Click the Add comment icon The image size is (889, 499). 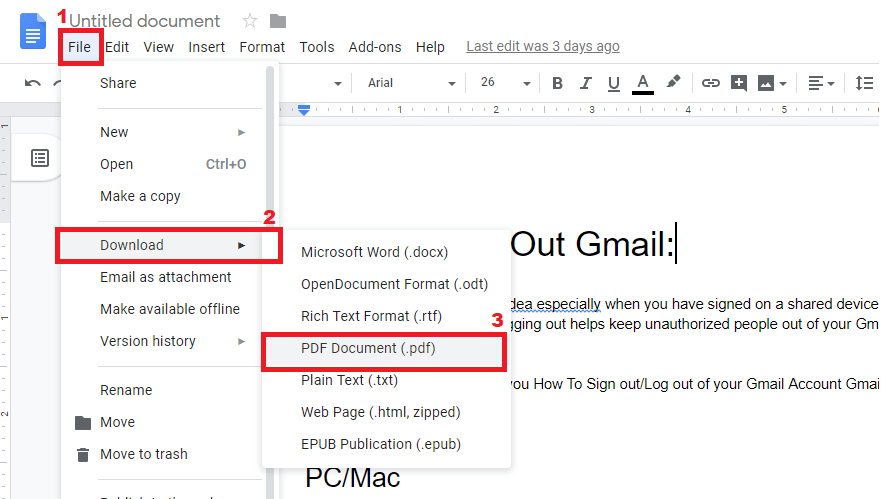pyautogui.click(x=739, y=83)
